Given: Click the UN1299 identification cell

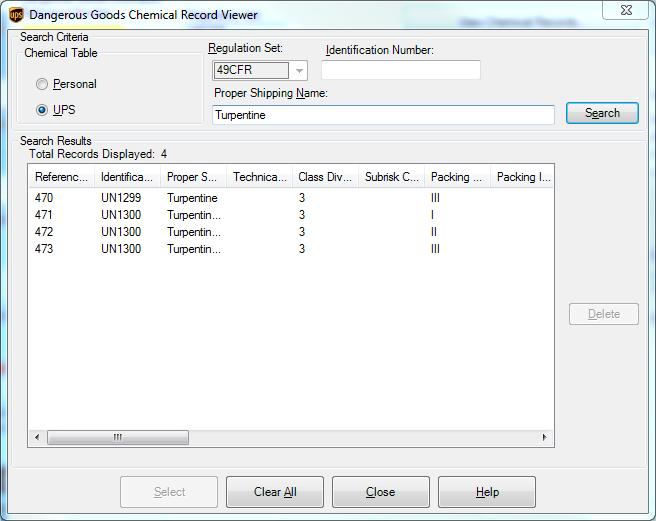Looking at the screenshot, I should (x=121, y=198).
